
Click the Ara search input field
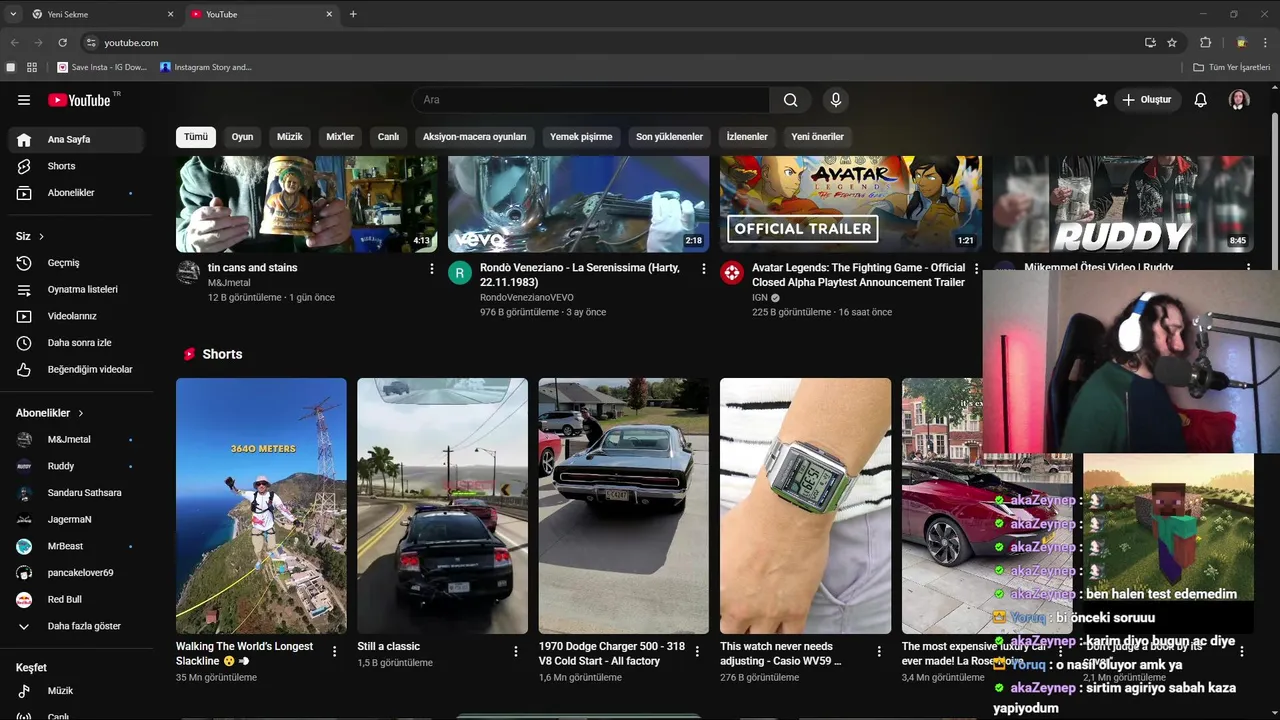[591, 100]
